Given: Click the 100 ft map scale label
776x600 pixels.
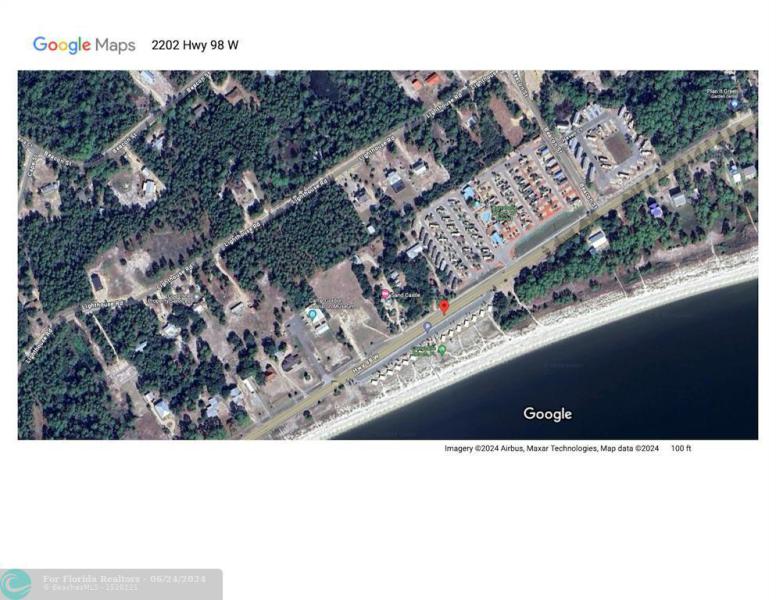Looking at the screenshot, I should tap(681, 449).
